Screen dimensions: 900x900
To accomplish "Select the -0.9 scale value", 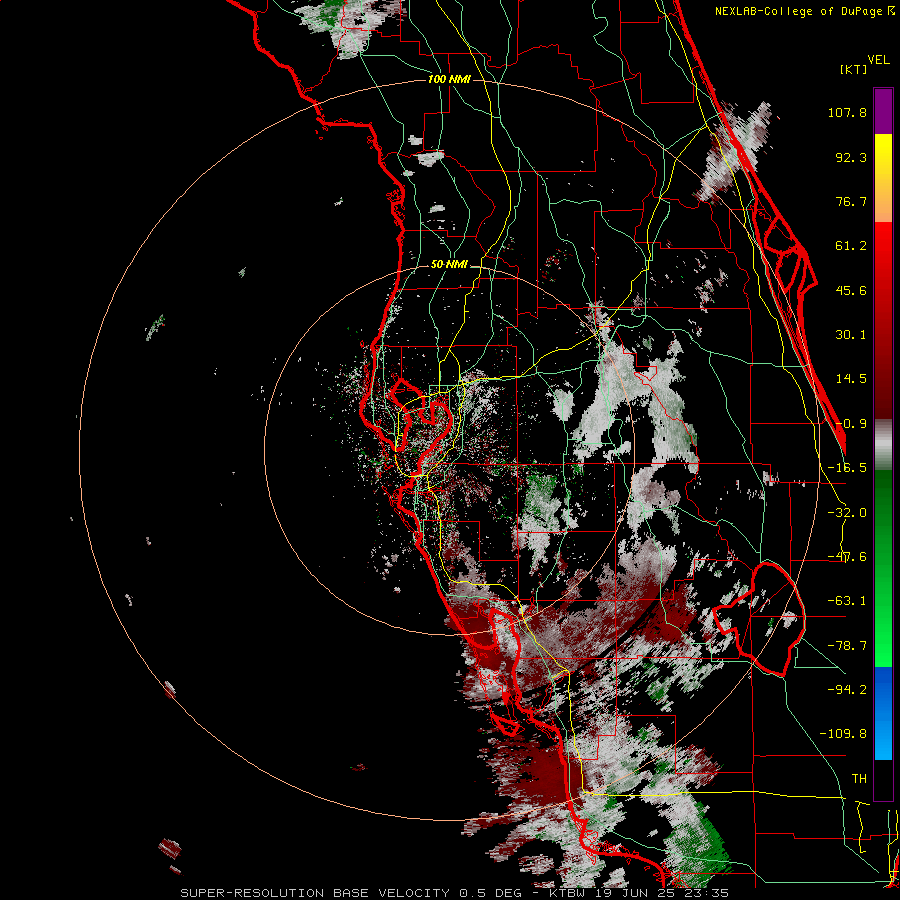I will (x=851, y=424).
